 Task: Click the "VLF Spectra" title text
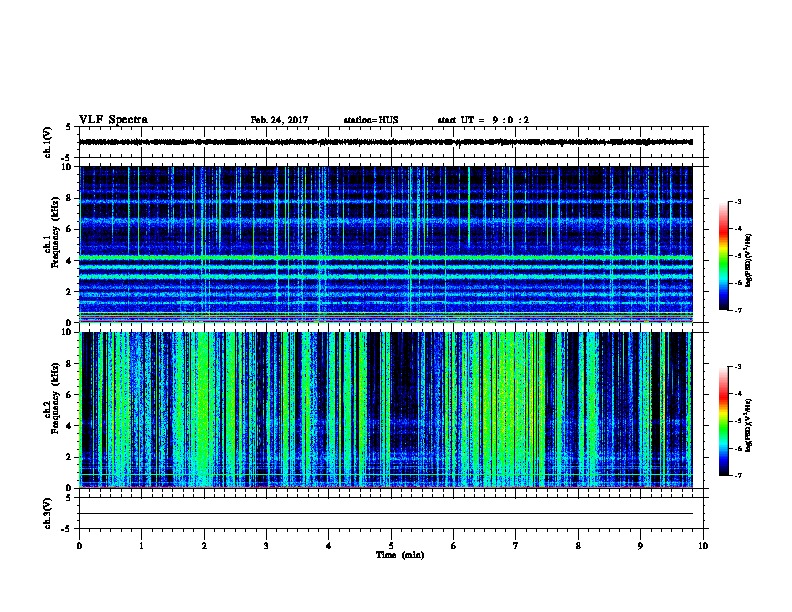pos(113,120)
